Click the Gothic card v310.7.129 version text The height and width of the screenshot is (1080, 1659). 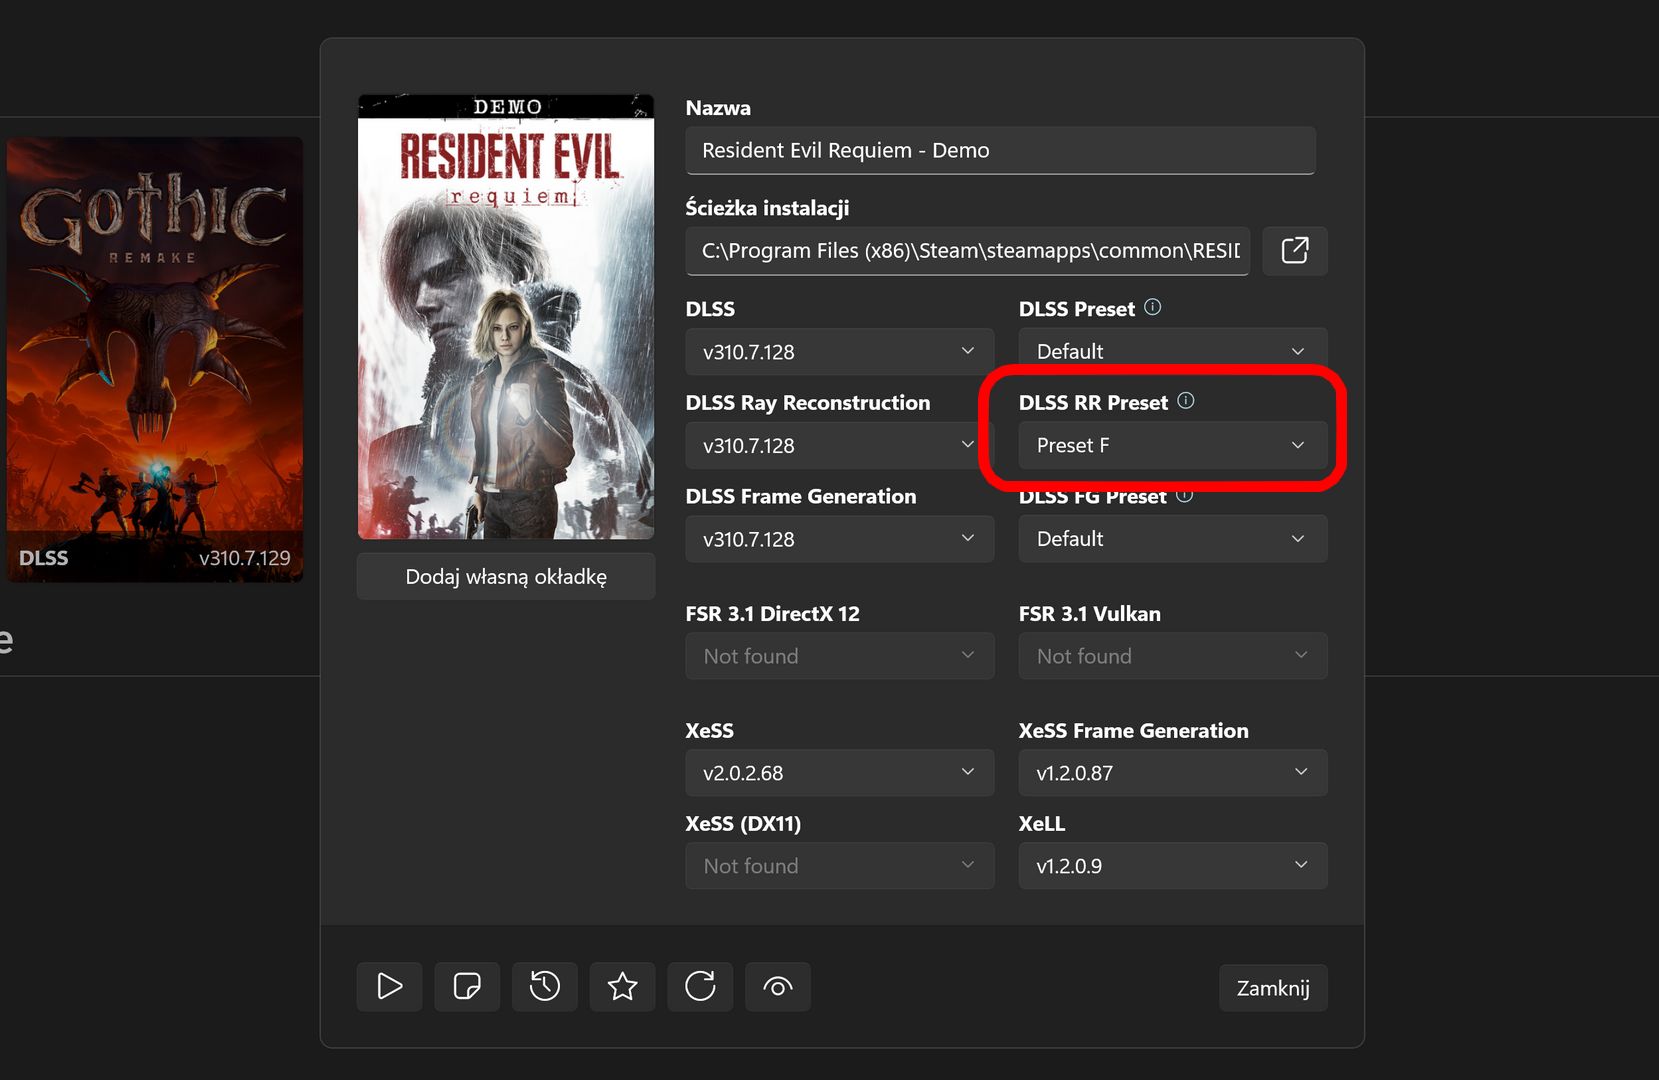point(245,558)
